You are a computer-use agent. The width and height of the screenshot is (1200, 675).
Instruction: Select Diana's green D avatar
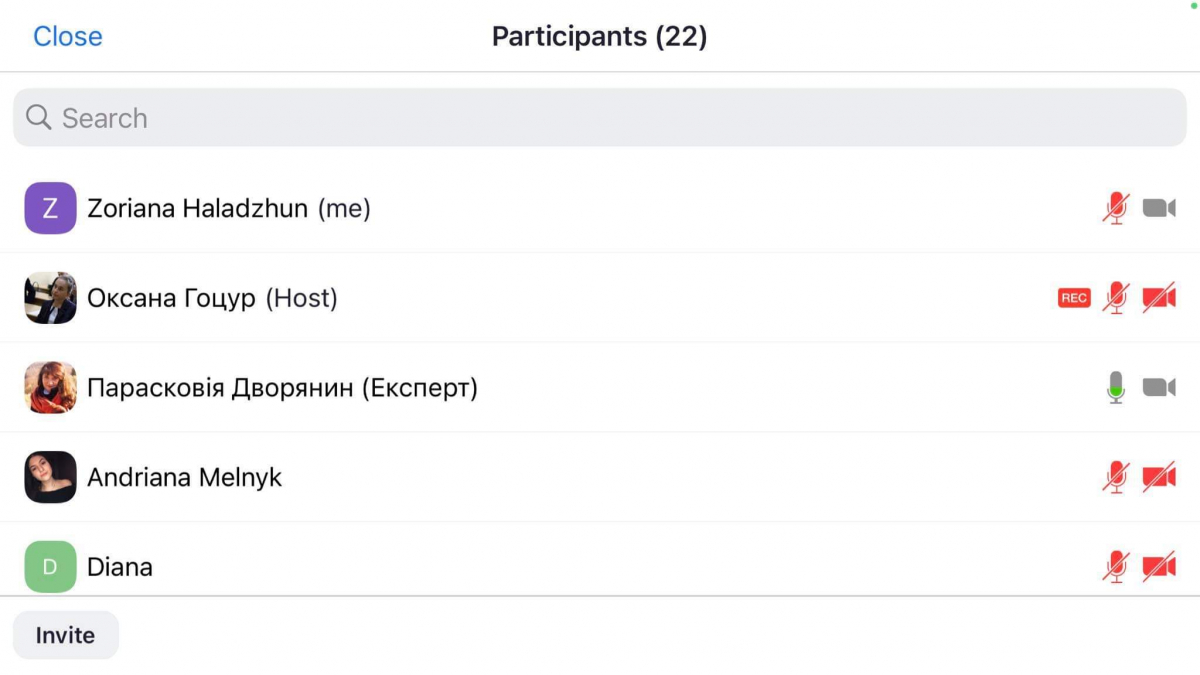(50, 567)
